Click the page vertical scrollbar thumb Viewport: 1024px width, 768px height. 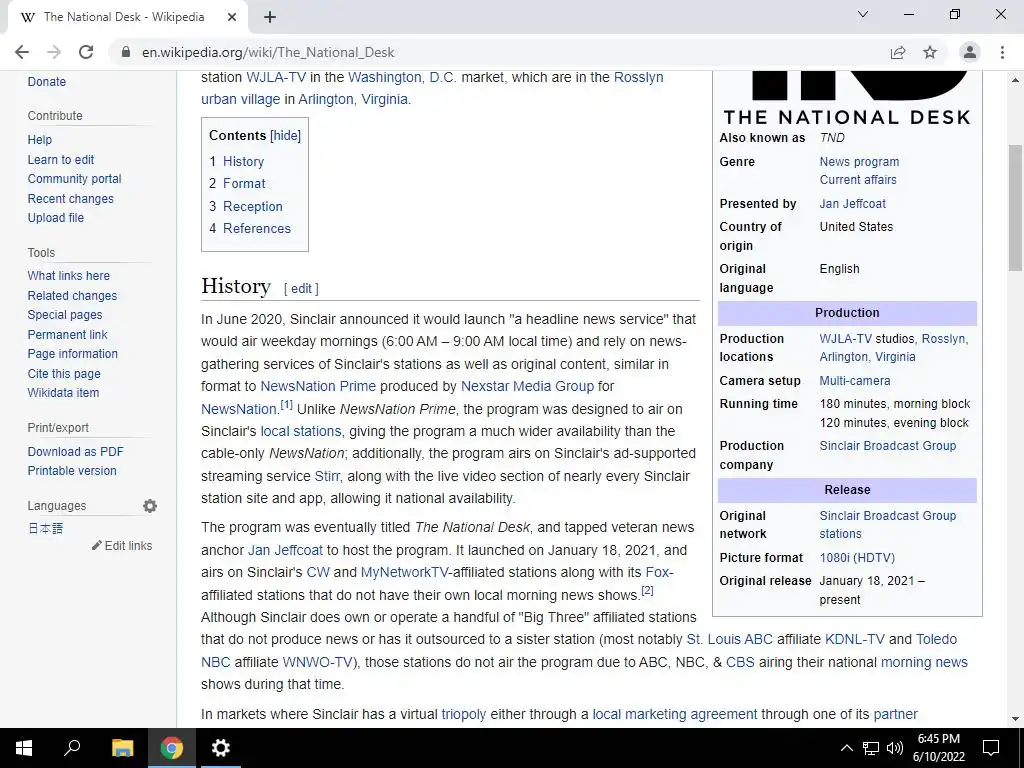[x=1015, y=208]
